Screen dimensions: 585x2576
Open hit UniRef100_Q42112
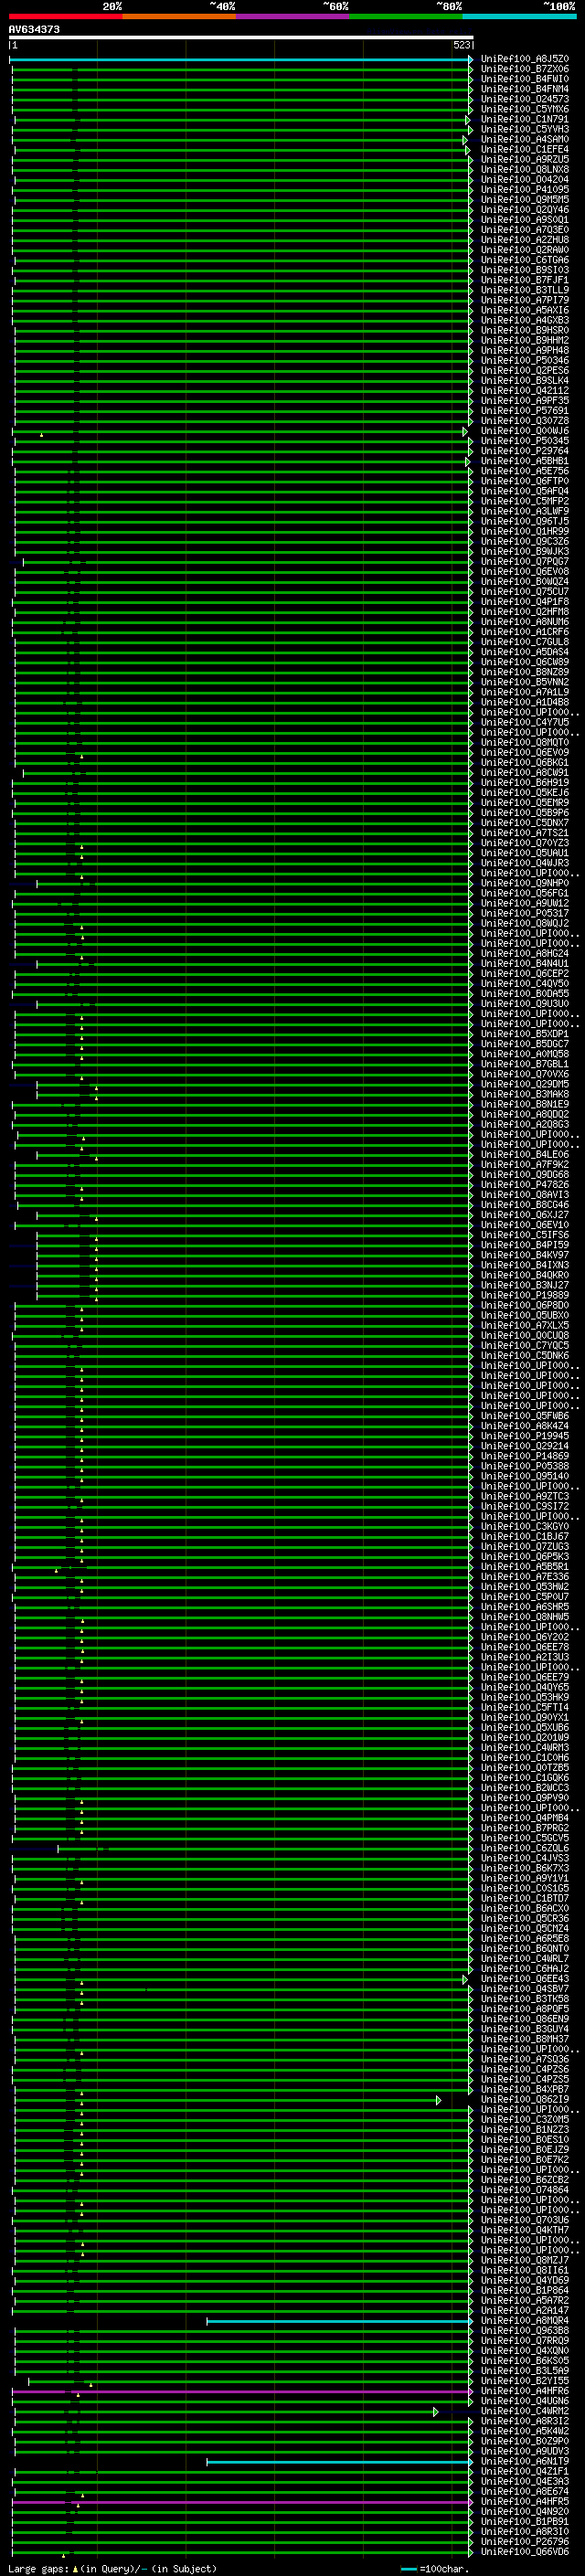pos(525,391)
